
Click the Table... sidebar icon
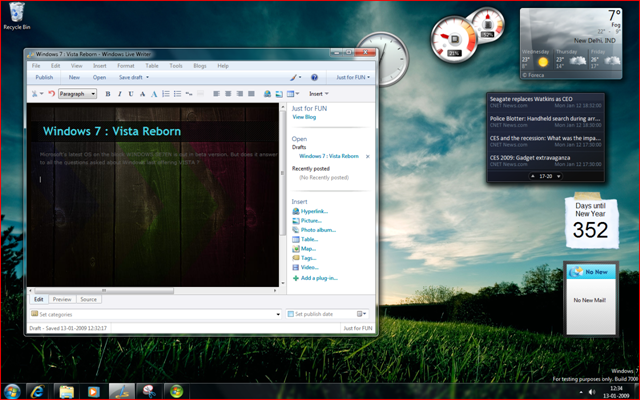tap(296, 239)
